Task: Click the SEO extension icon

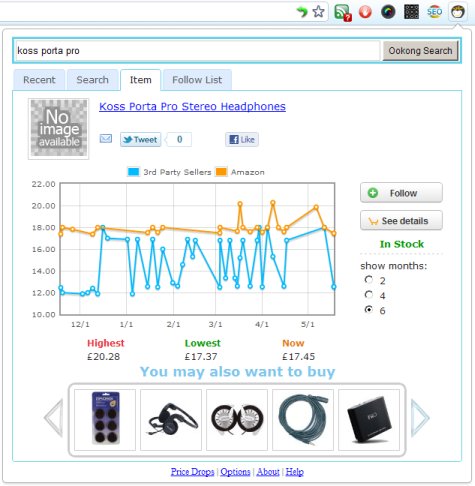Action: click(435, 12)
